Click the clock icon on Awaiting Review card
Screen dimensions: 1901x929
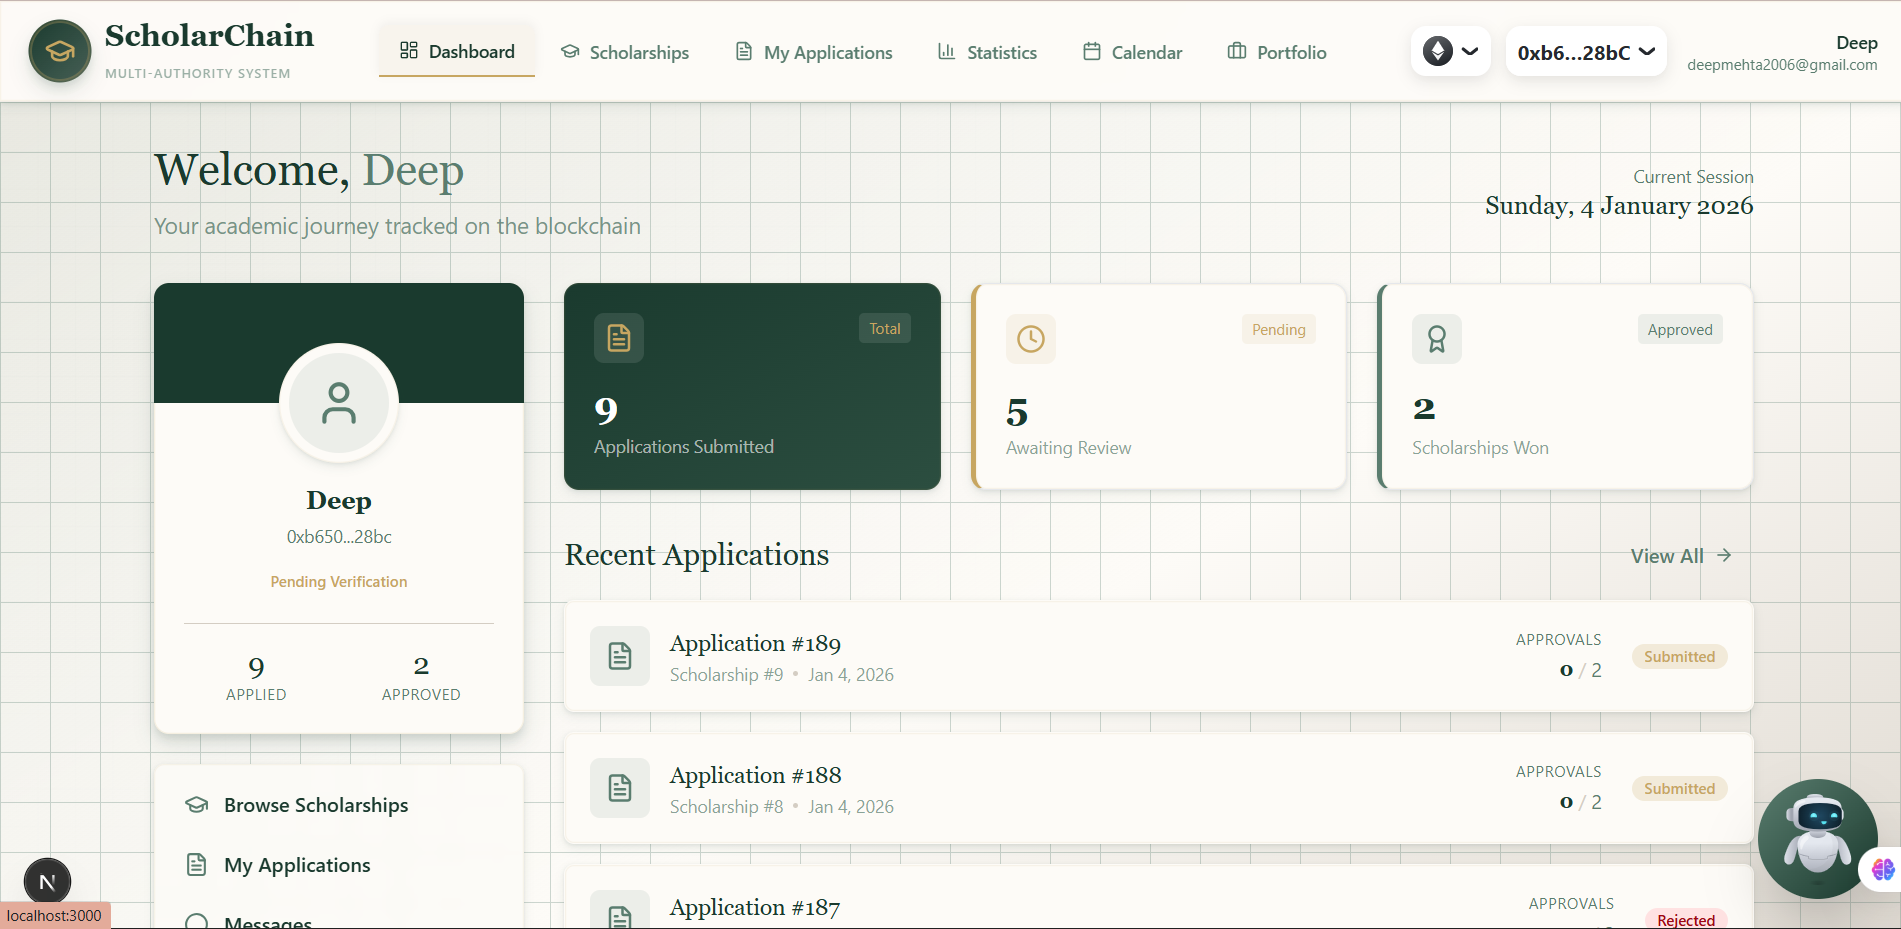[x=1030, y=339]
